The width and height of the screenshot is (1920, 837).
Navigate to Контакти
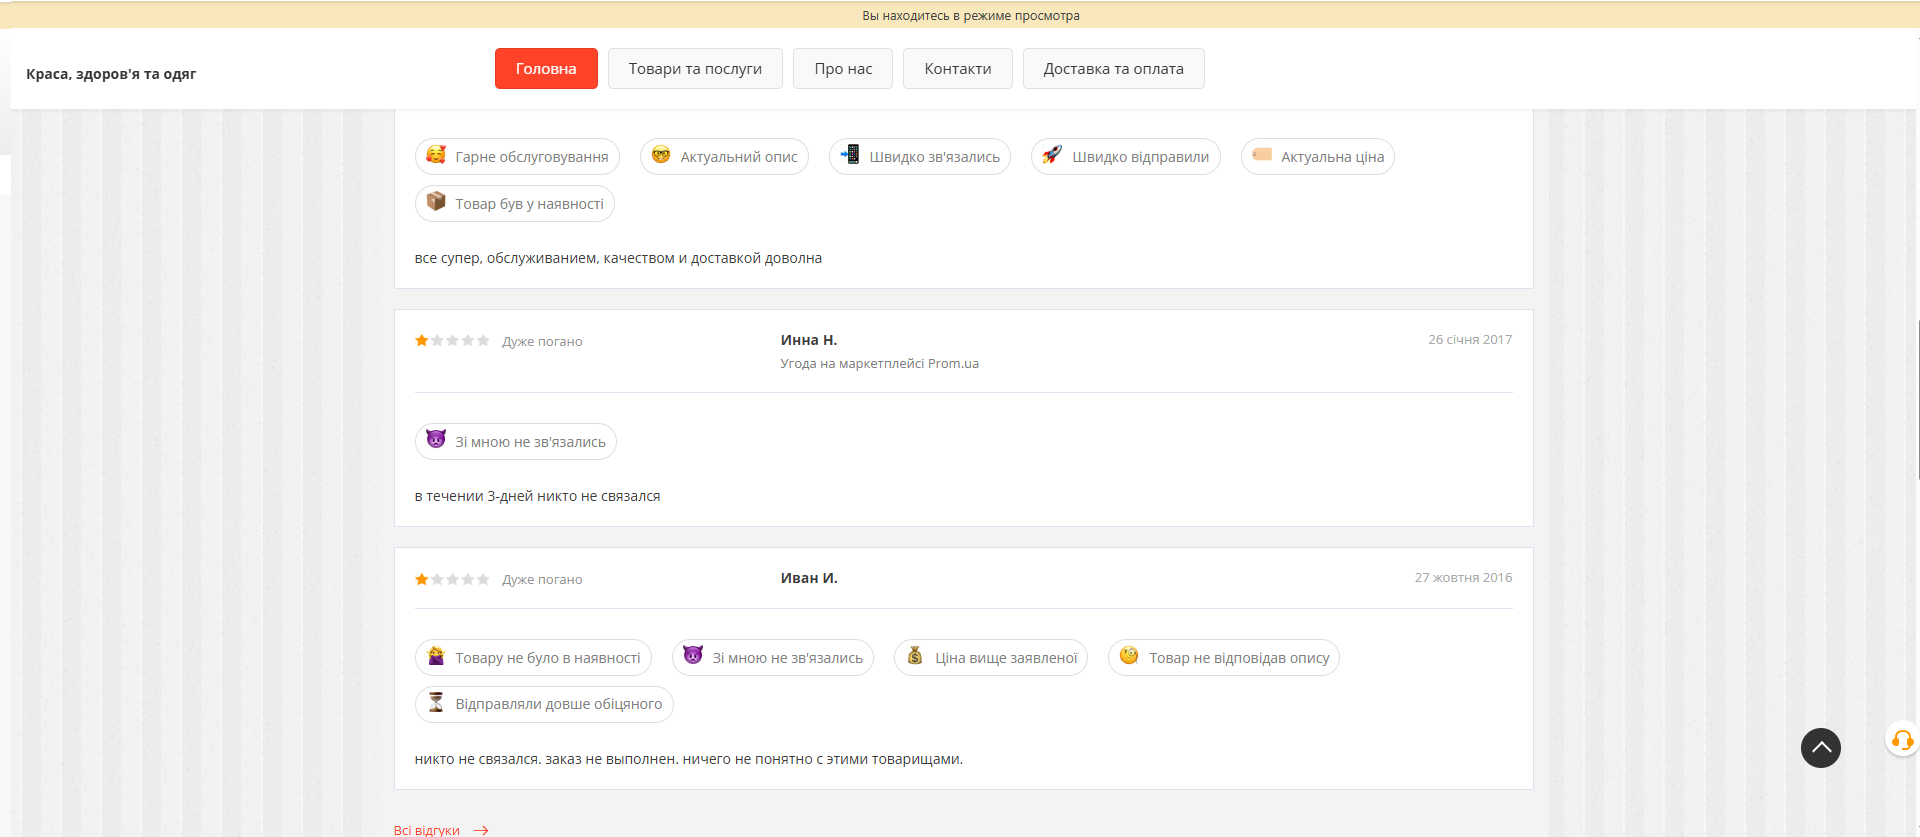(x=958, y=69)
